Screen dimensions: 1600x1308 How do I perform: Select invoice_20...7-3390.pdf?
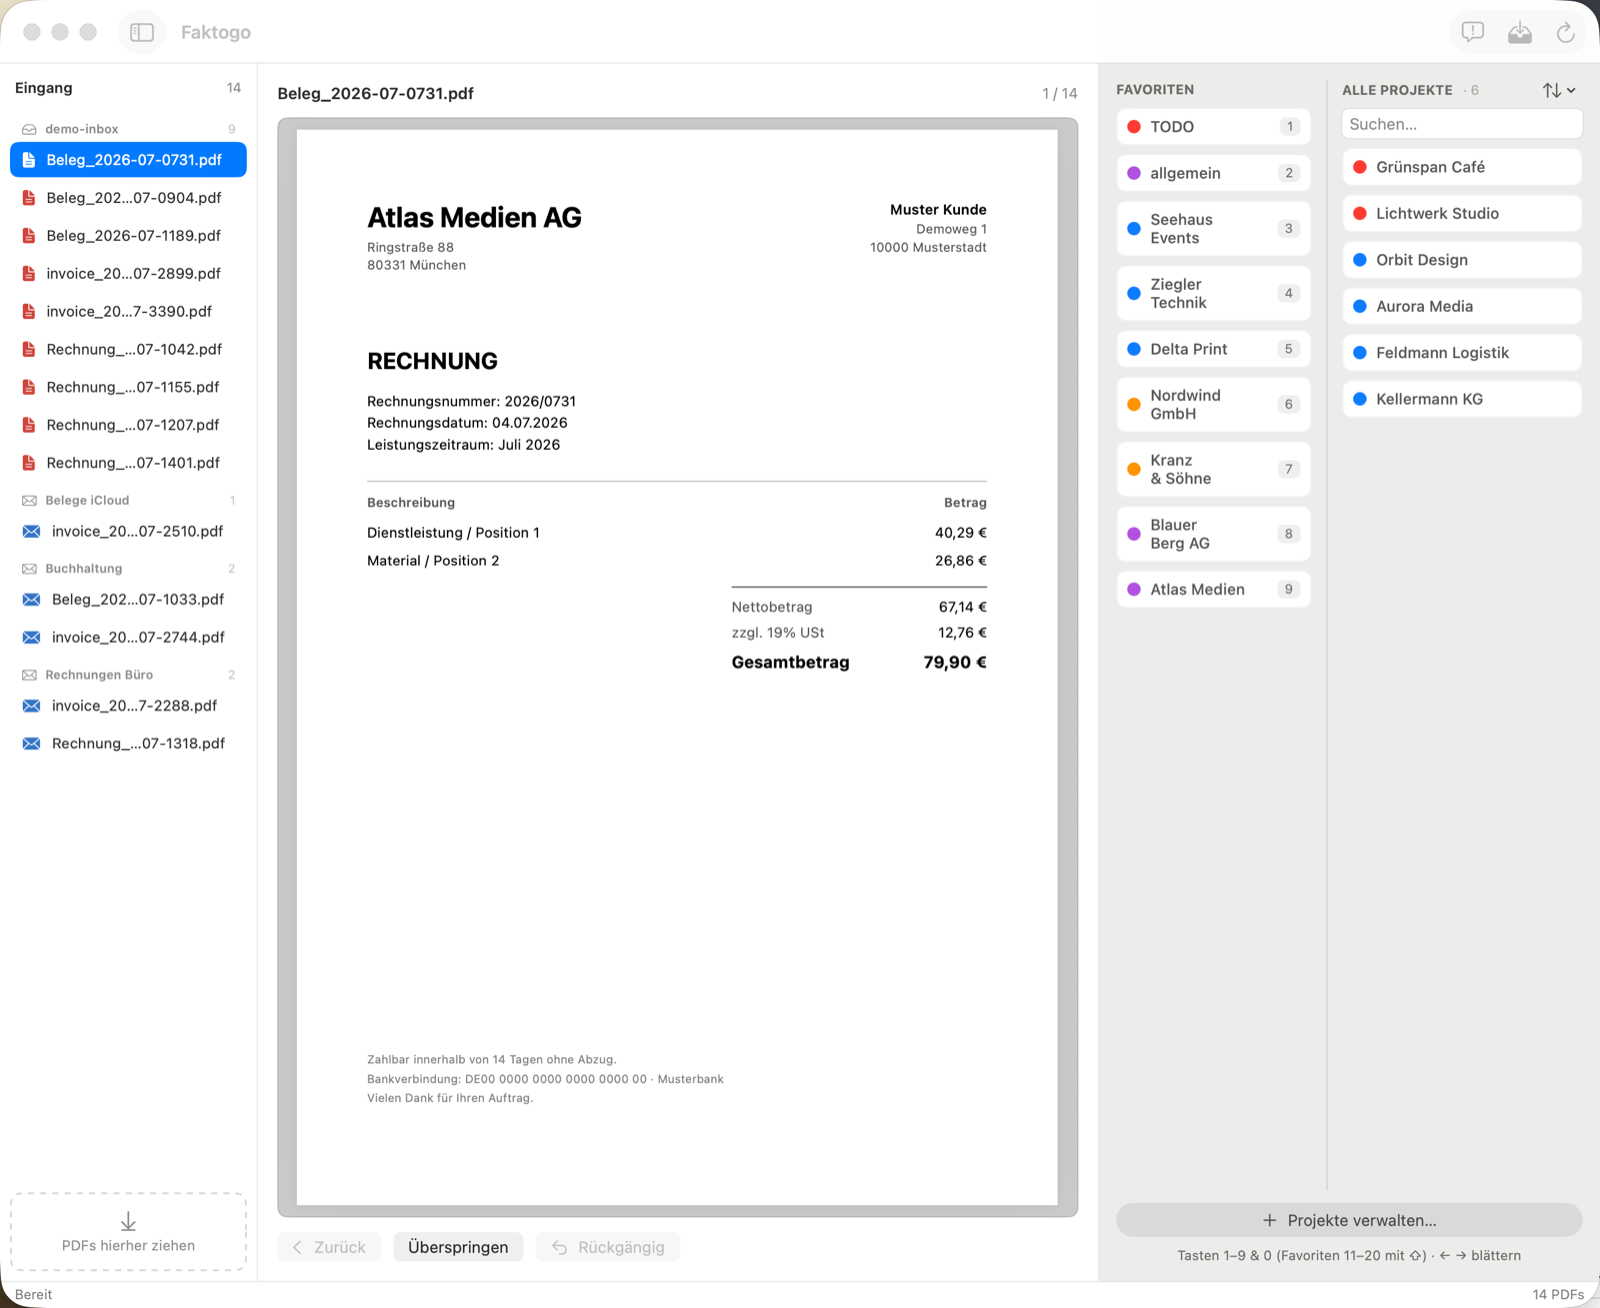[128, 312]
